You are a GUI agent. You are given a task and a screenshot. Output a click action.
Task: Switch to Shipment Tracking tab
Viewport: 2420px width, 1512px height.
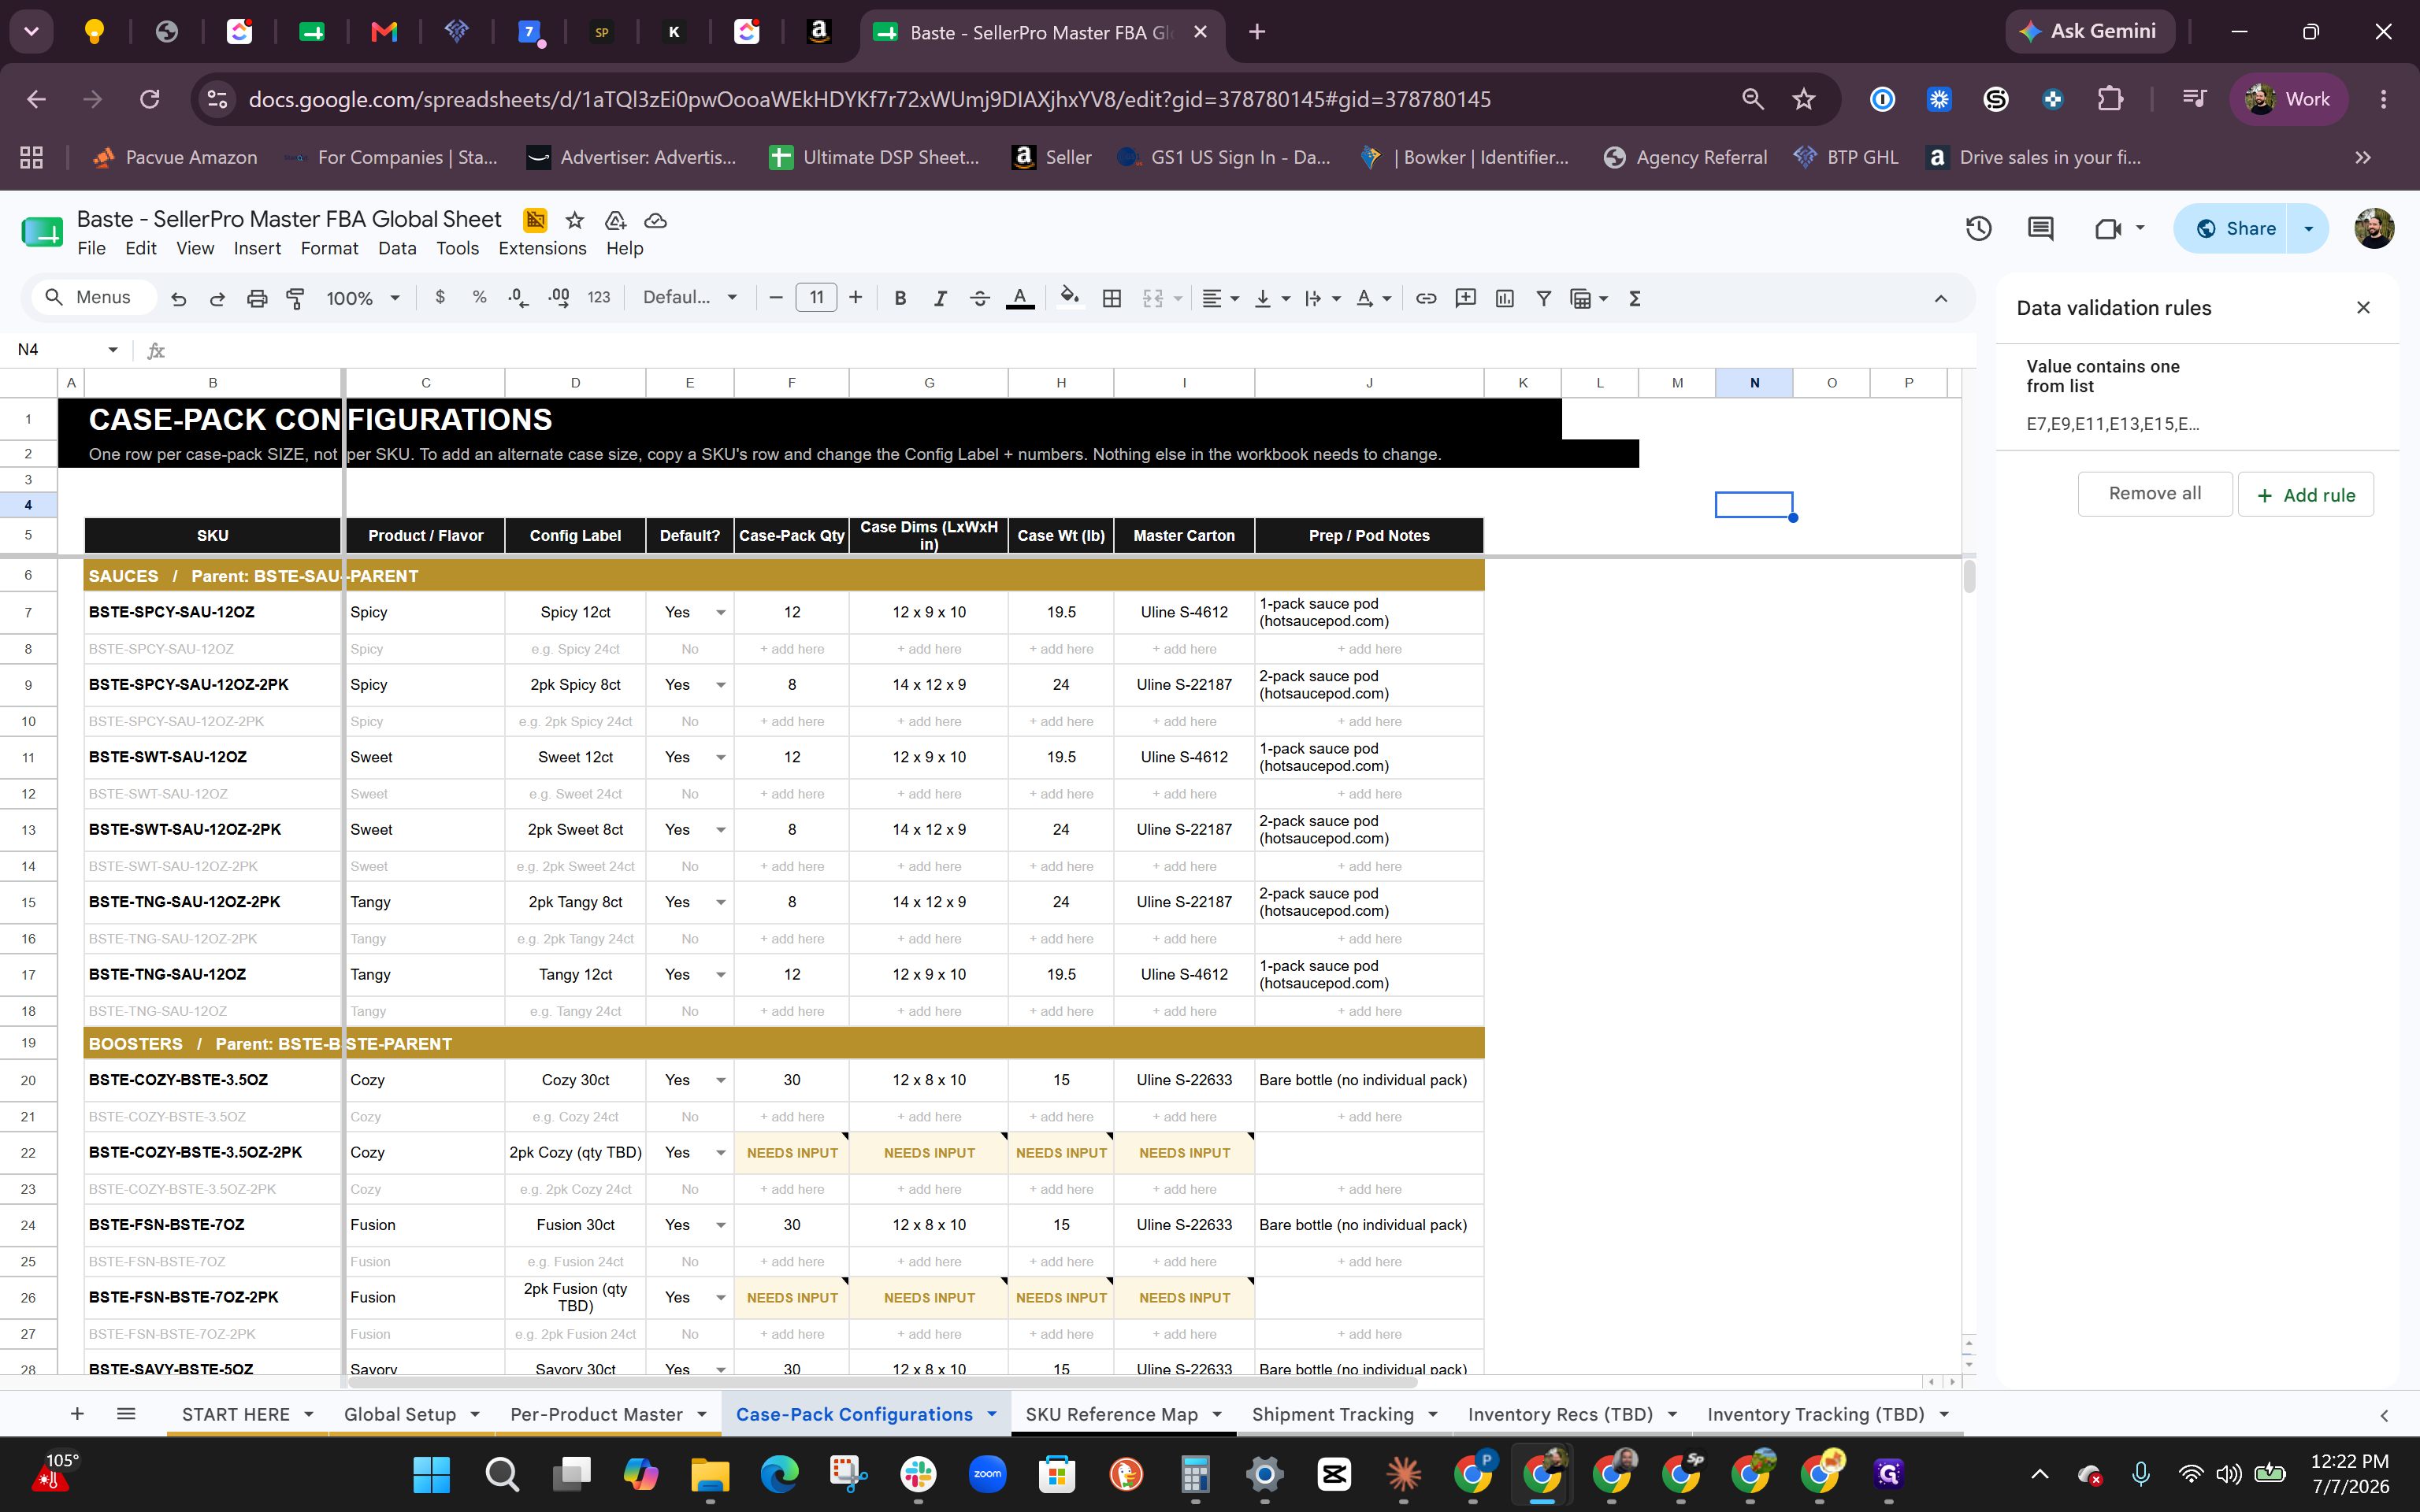tap(1332, 1414)
